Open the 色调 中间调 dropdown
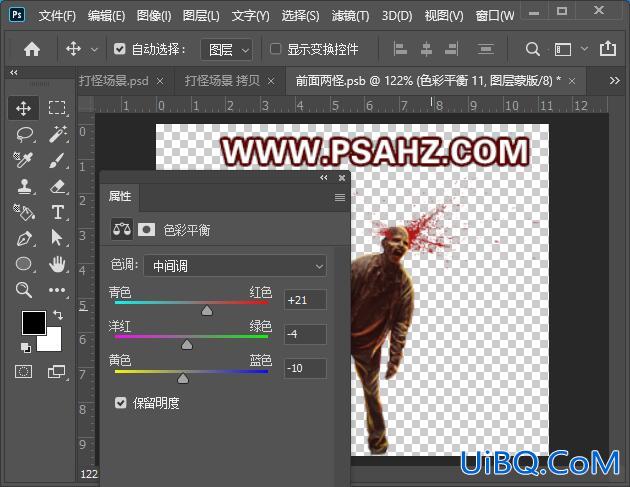 coord(235,266)
